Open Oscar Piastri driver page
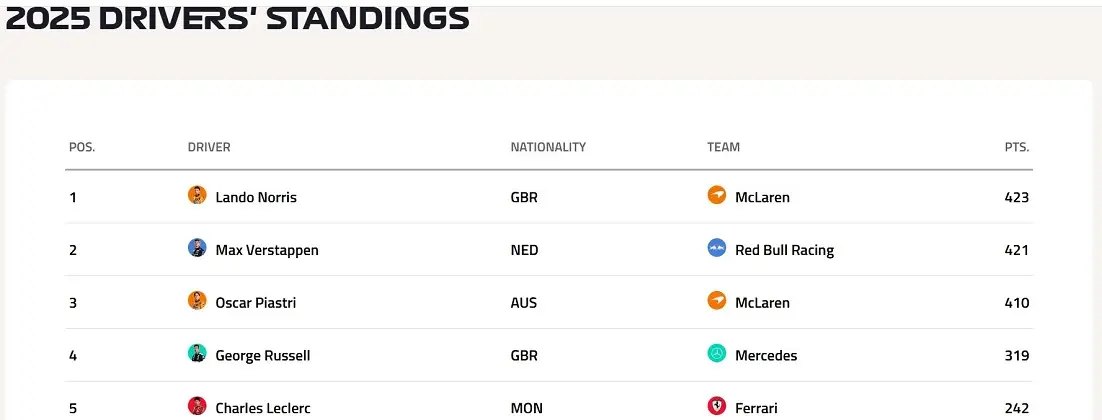1102x420 pixels. point(256,303)
